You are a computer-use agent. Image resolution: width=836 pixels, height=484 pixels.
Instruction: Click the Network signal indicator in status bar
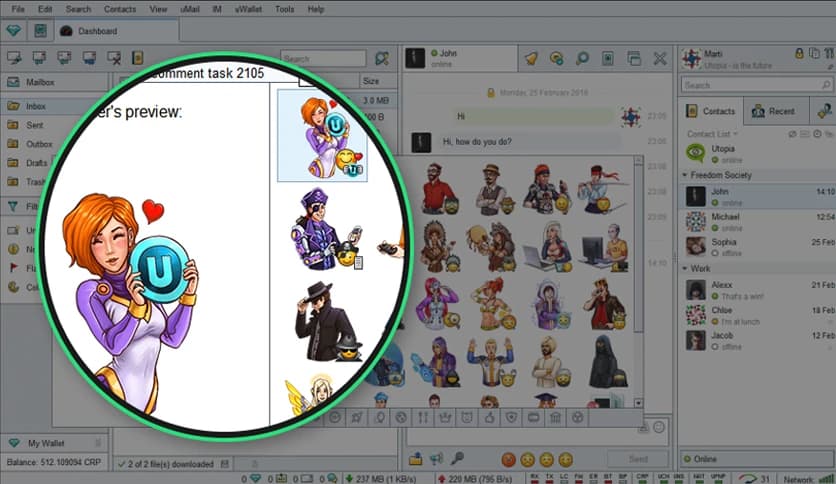pos(807,479)
